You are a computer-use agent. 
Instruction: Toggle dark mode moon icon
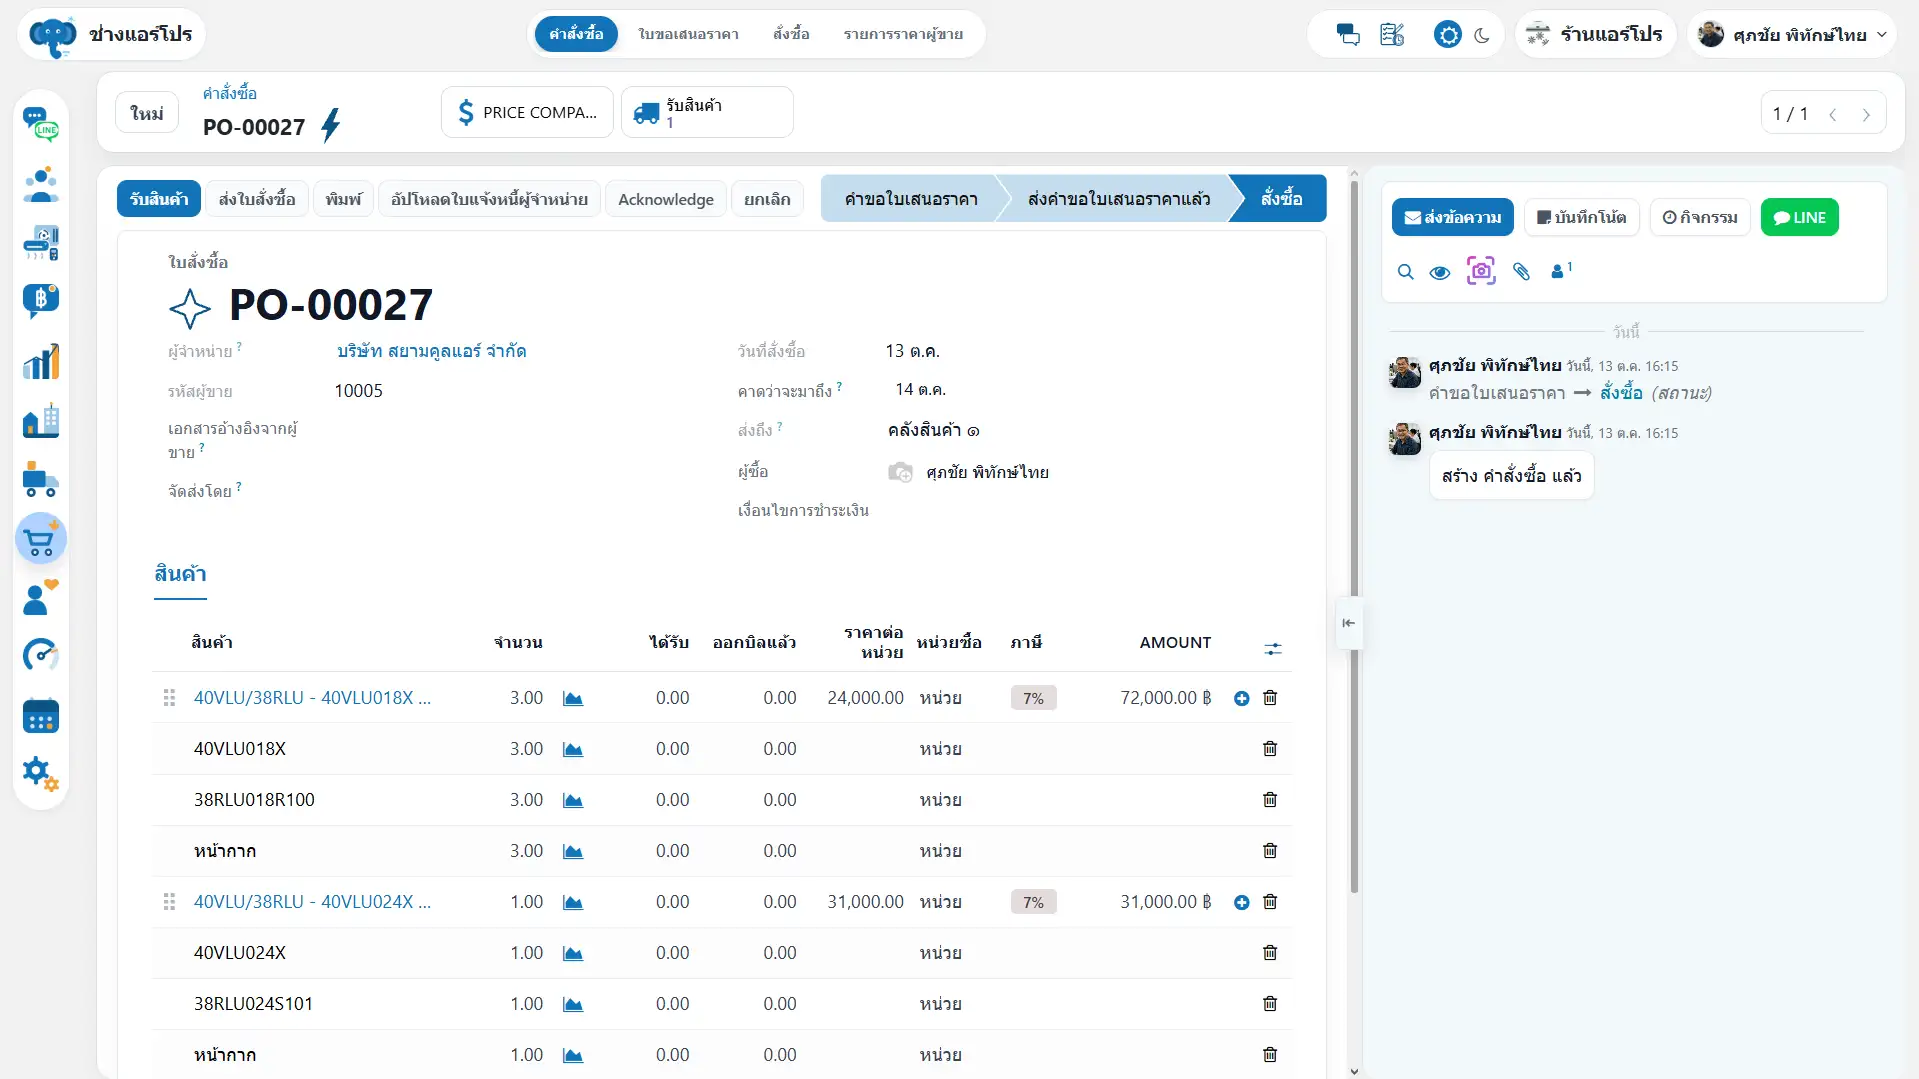tap(1482, 35)
